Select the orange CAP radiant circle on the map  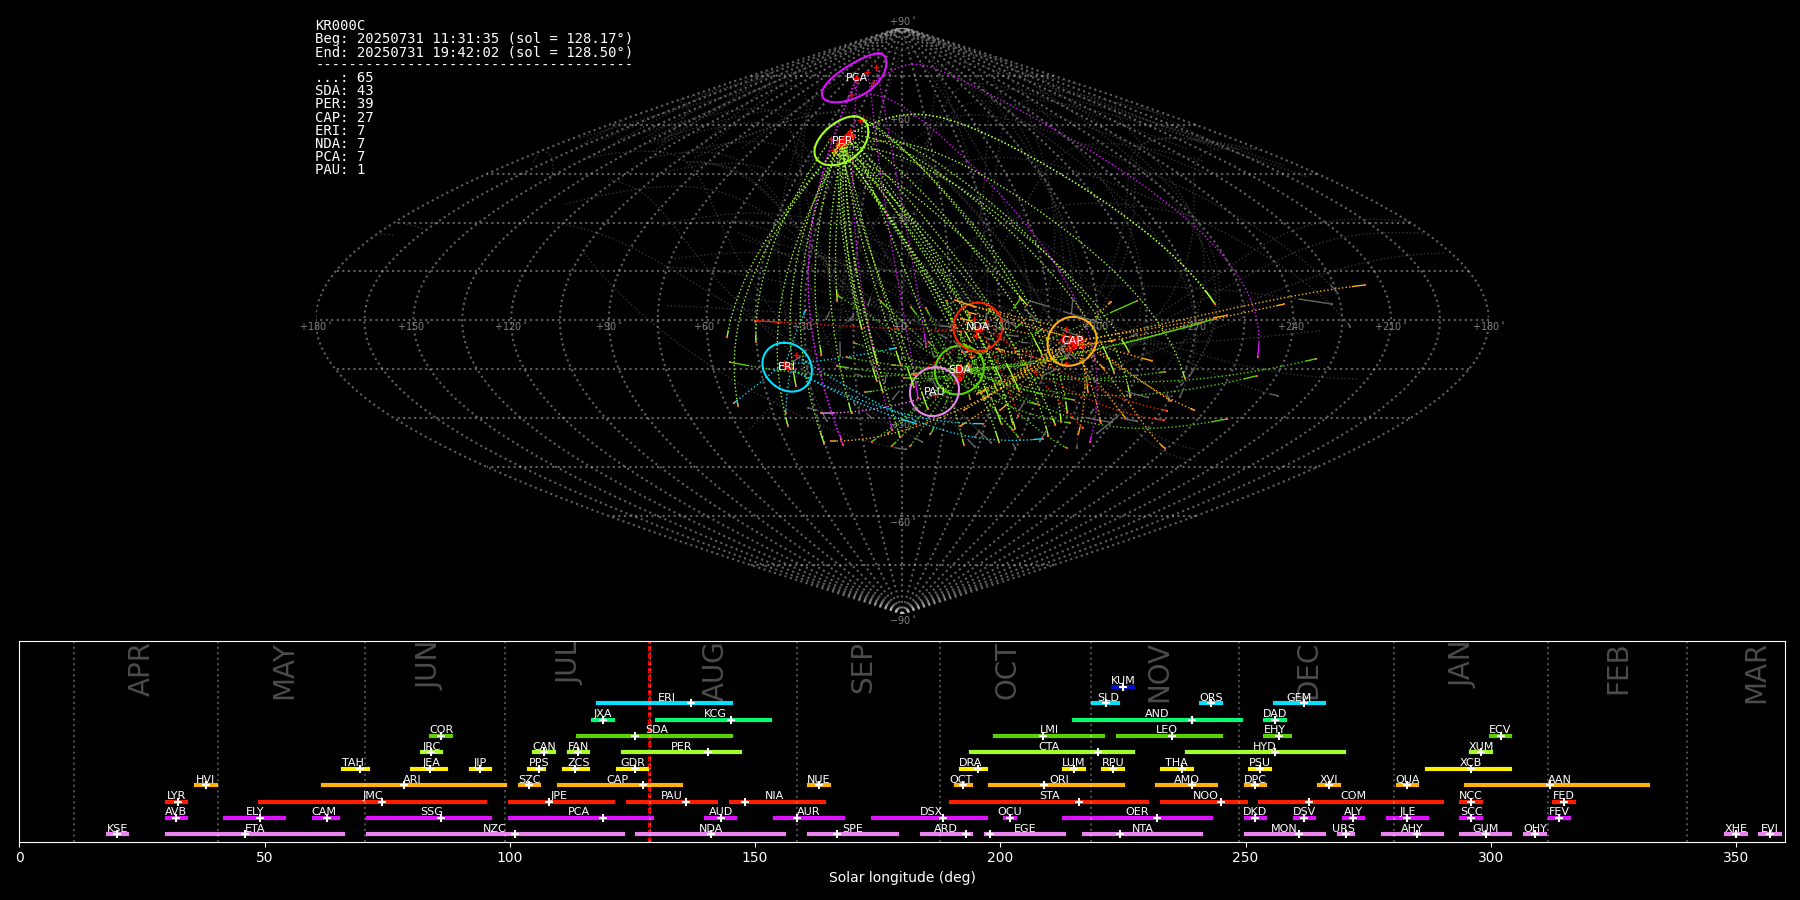tap(1072, 341)
